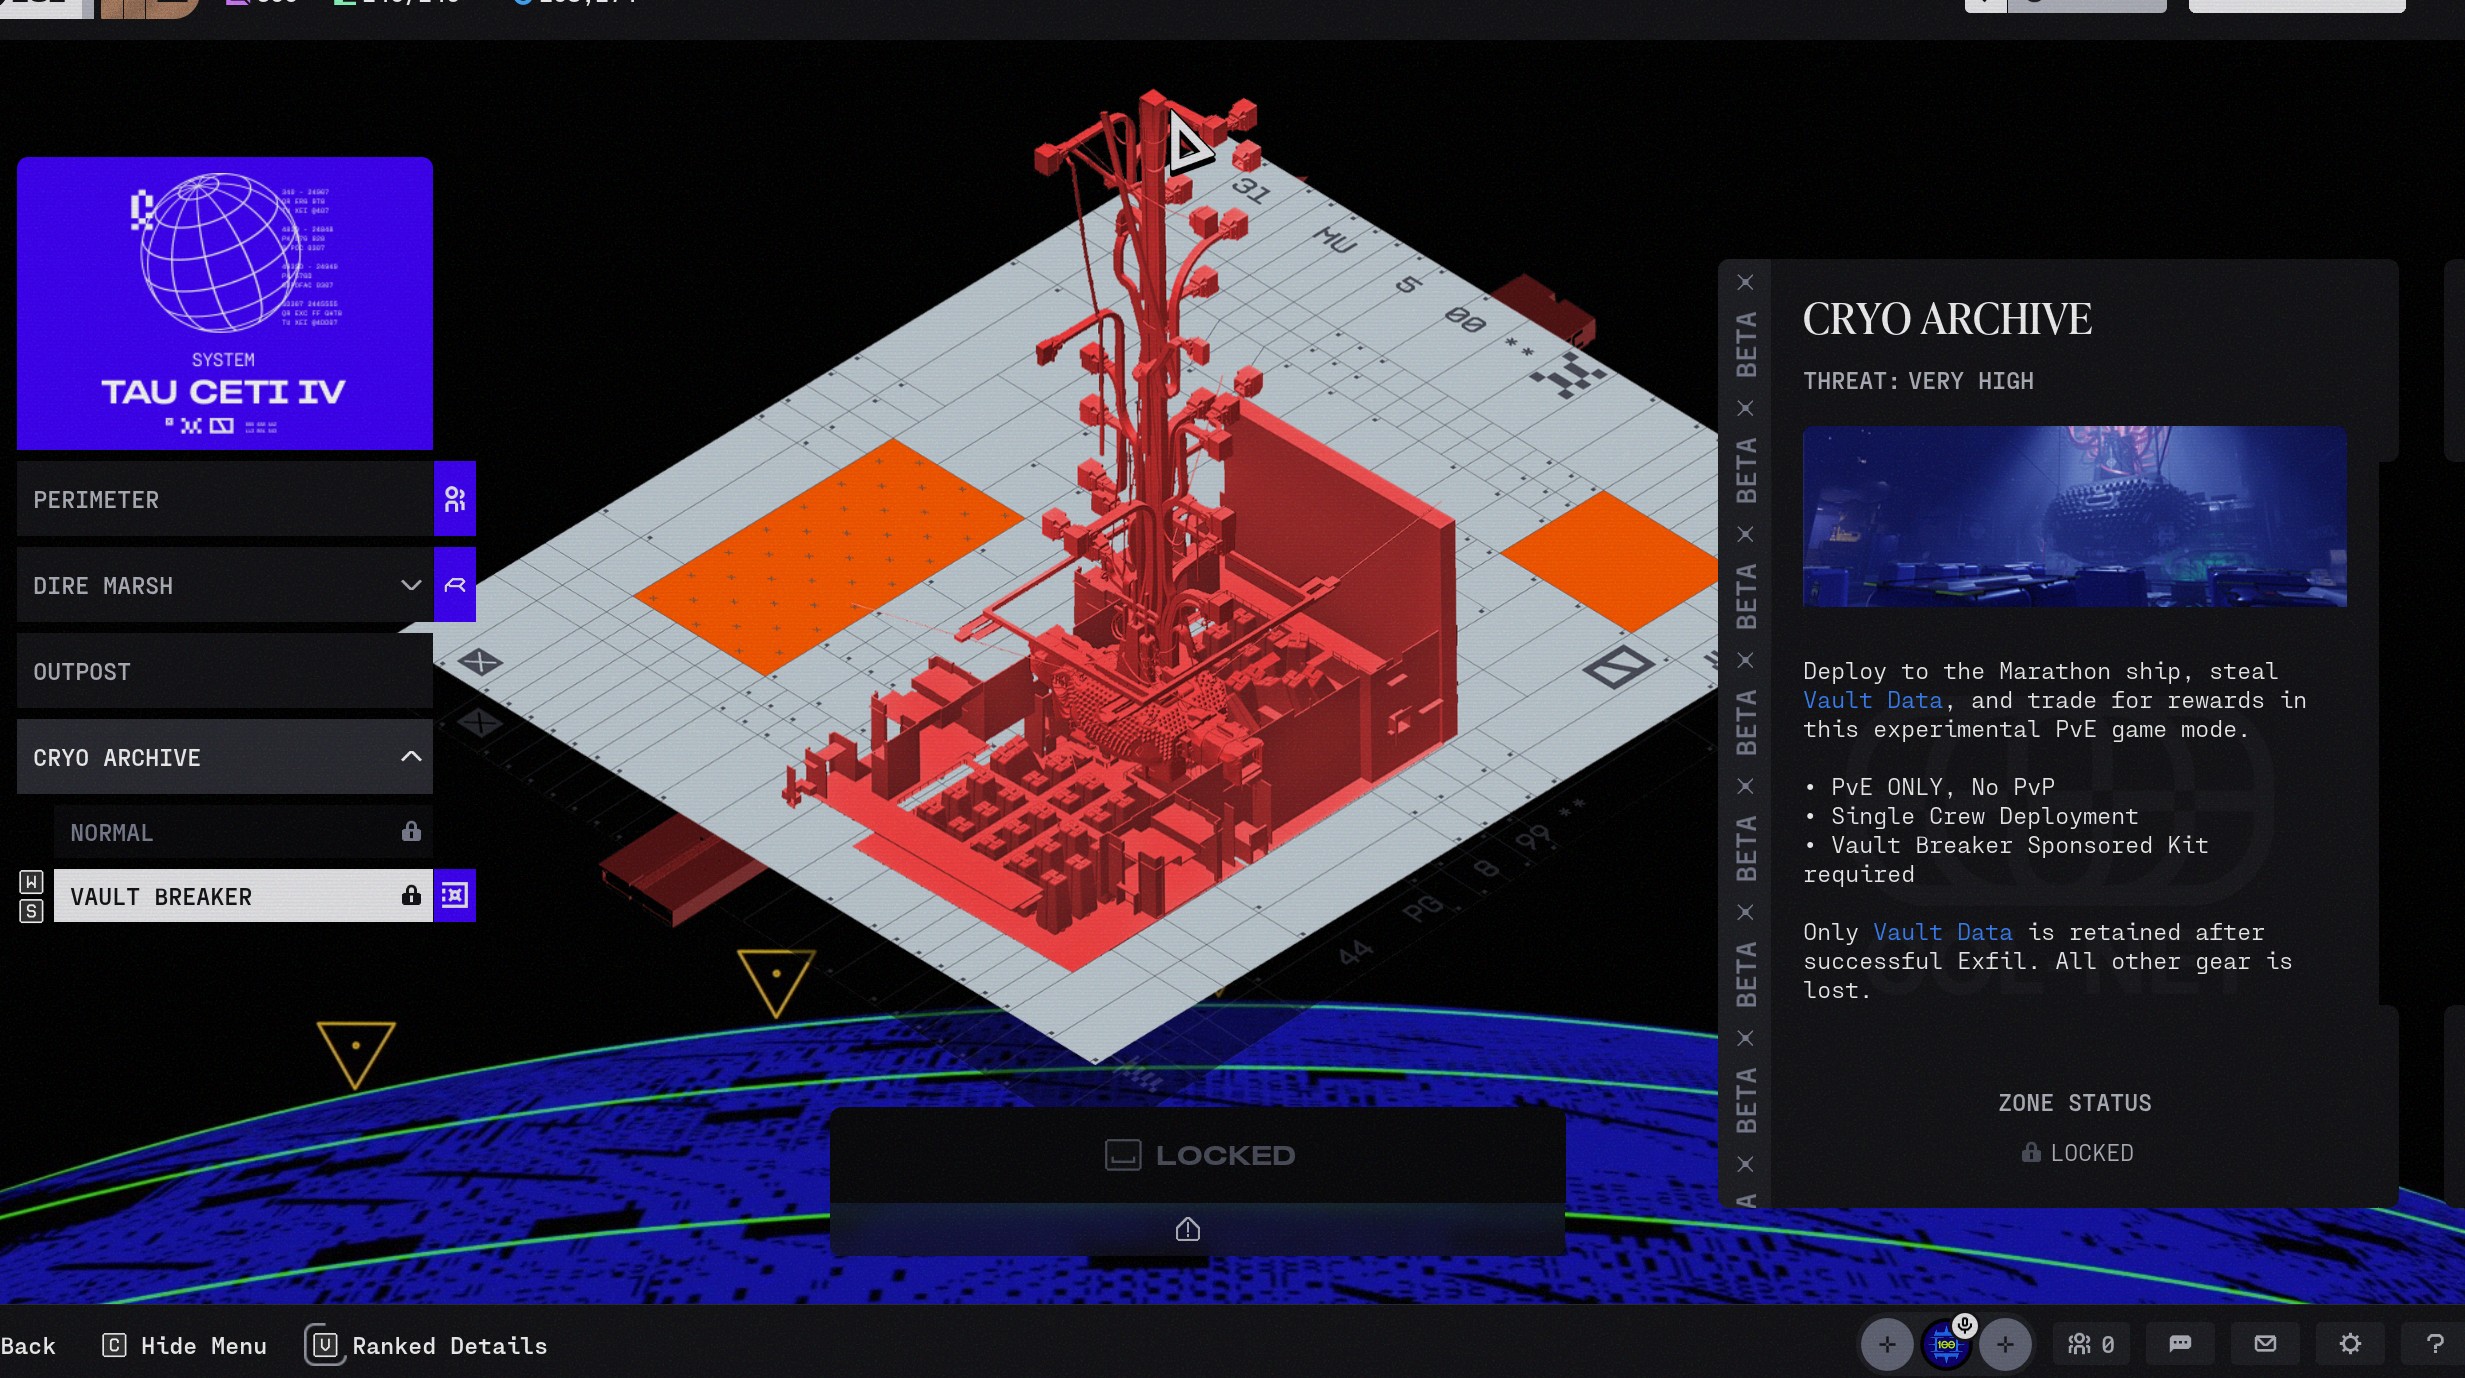Click the W key hint icon

31,881
